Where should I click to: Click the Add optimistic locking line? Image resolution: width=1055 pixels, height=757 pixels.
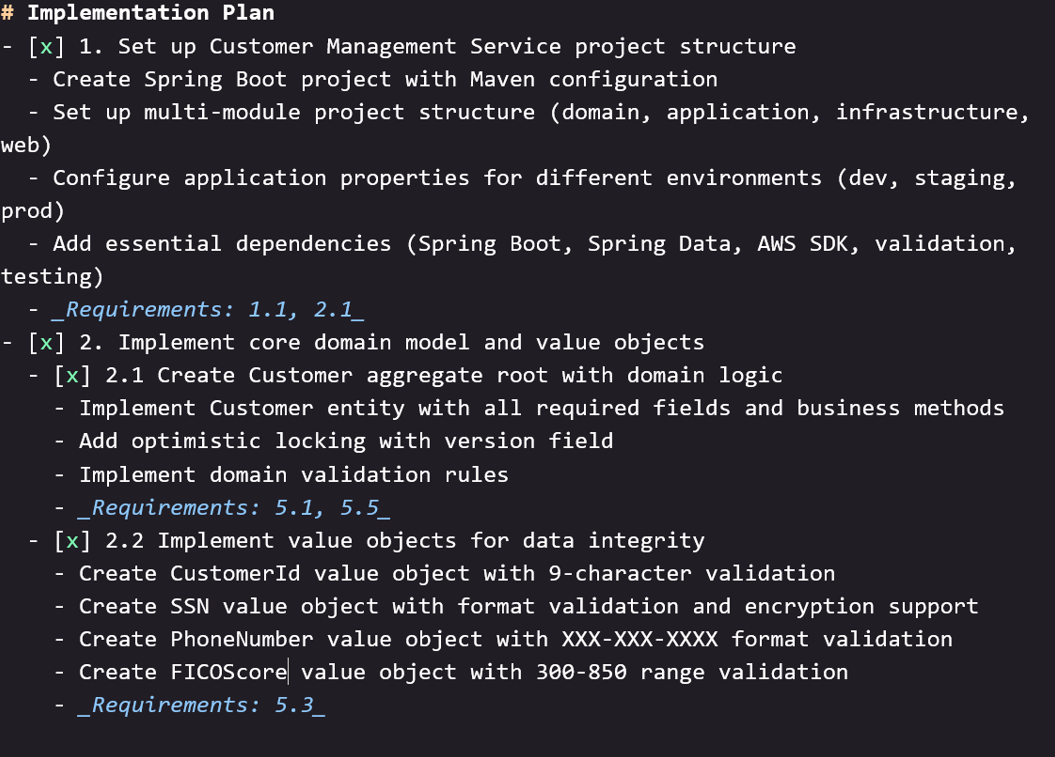[x=346, y=441]
